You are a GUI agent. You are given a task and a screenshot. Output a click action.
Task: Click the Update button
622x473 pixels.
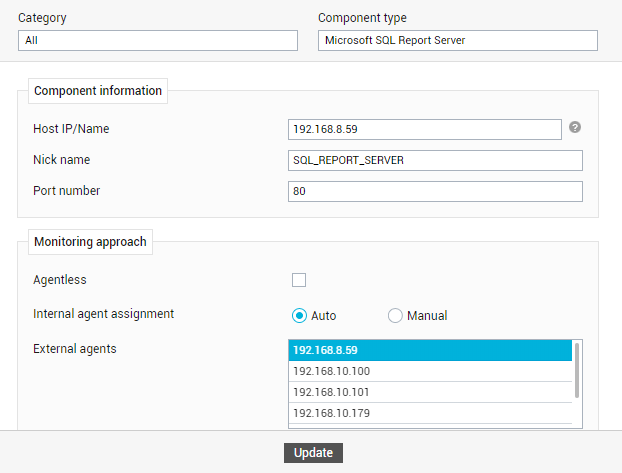[x=313, y=453]
